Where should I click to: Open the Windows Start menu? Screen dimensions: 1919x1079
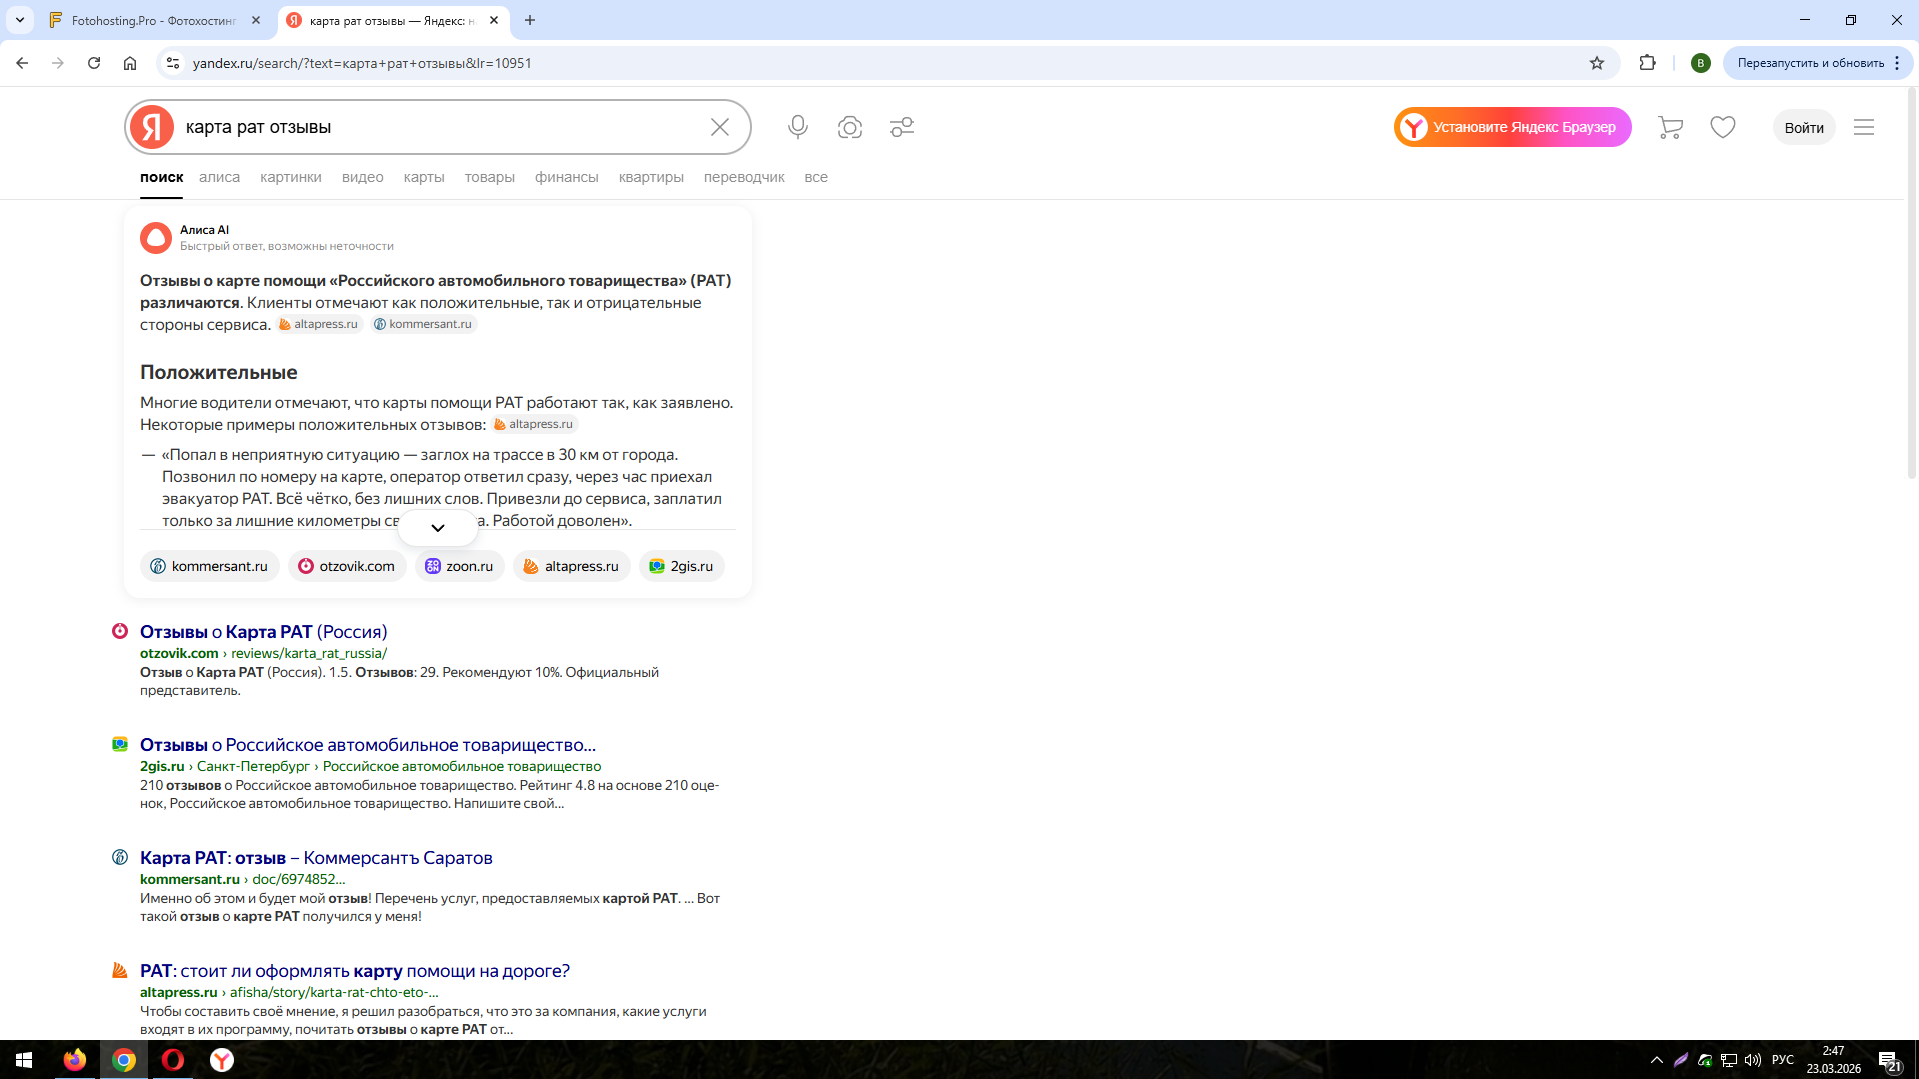click(x=24, y=1060)
